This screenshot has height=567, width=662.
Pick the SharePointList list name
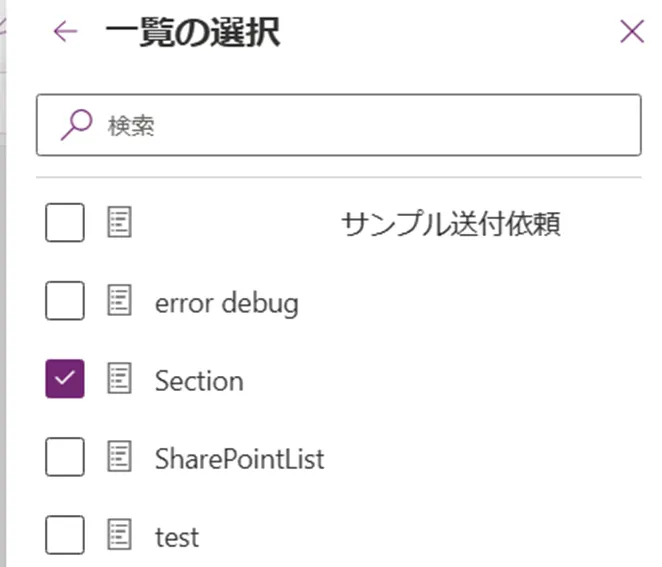coord(239,459)
